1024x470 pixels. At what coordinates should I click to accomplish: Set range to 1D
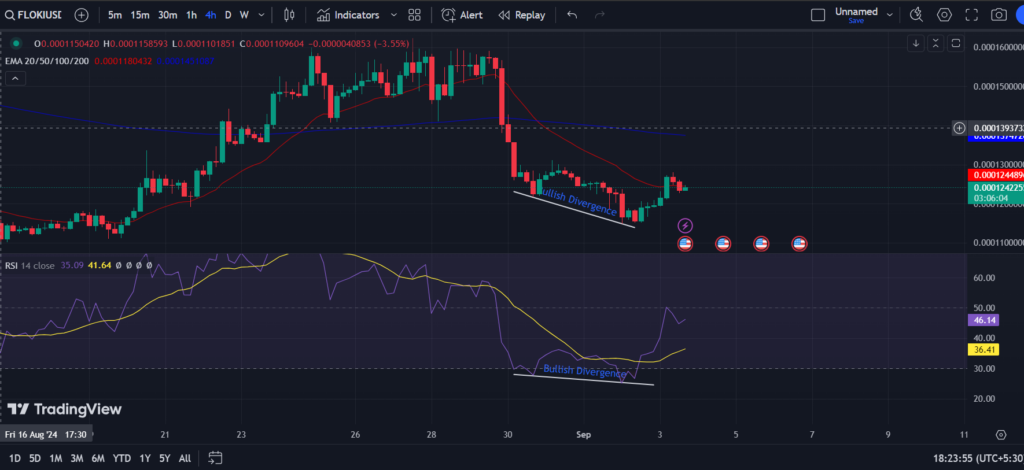coord(14,458)
